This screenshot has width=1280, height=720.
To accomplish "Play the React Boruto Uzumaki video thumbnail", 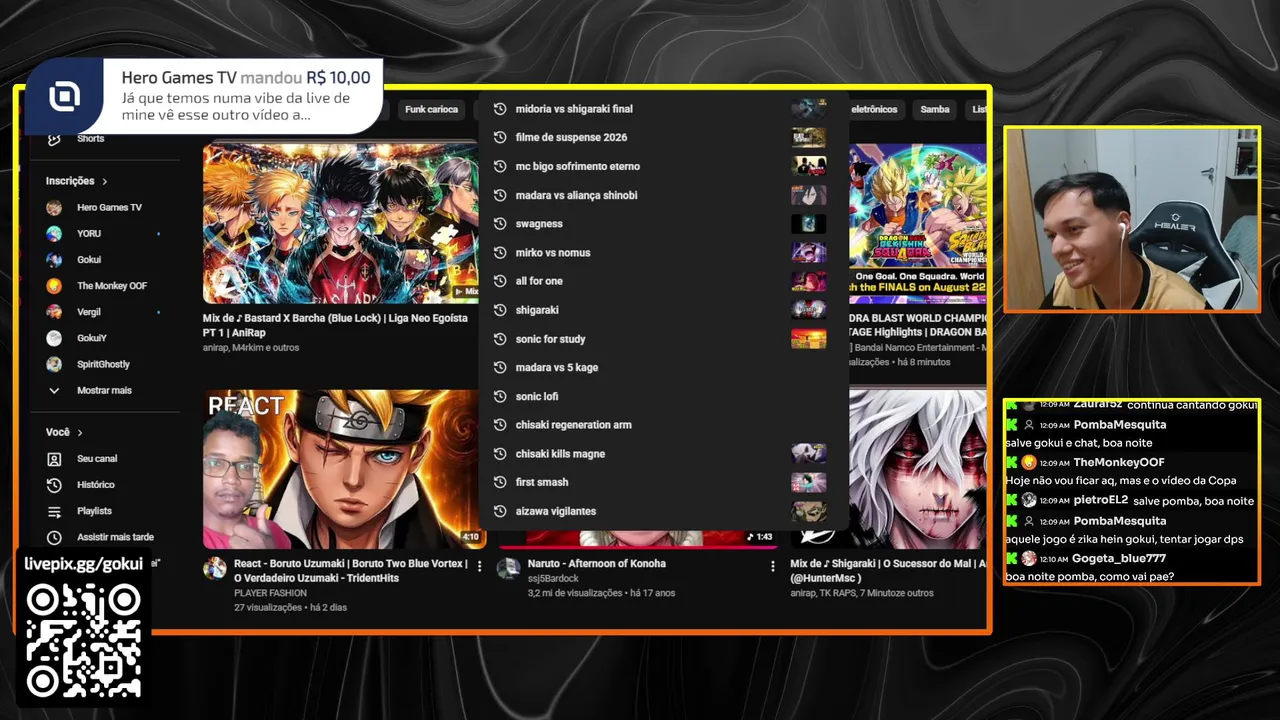I will pos(344,469).
